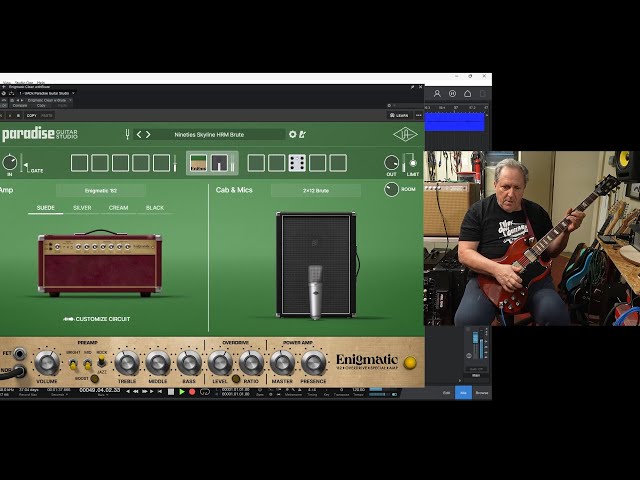Screen dimensions: 640x480
Task: Open the Browse tab
Action: (x=482, y=393)
